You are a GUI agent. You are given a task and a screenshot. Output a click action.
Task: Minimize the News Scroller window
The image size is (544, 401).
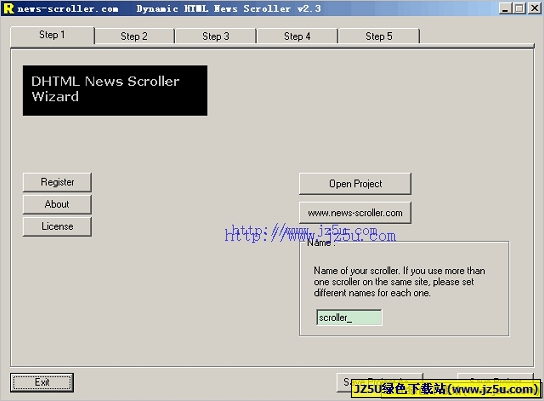click(505, 8)
